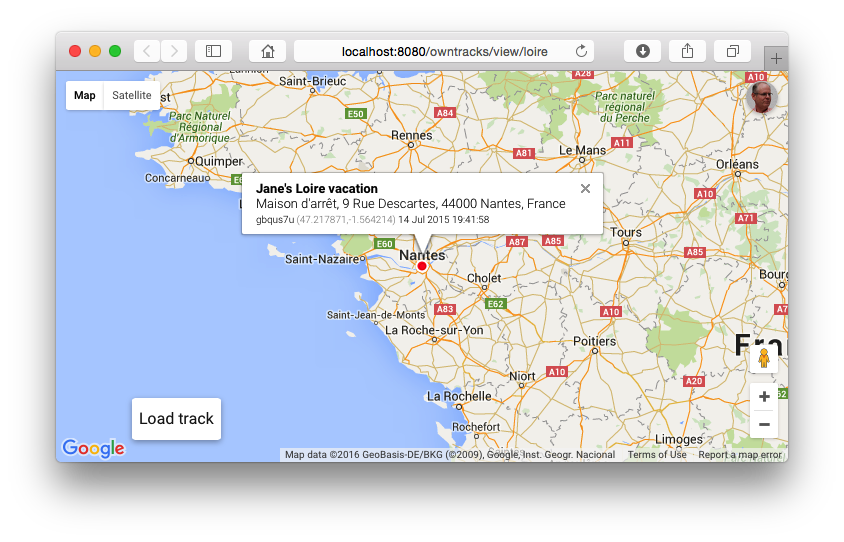Click the Saint-Jean-de-Monts label
This screenshot has width=844, height=542.
(x=376, y=315)
